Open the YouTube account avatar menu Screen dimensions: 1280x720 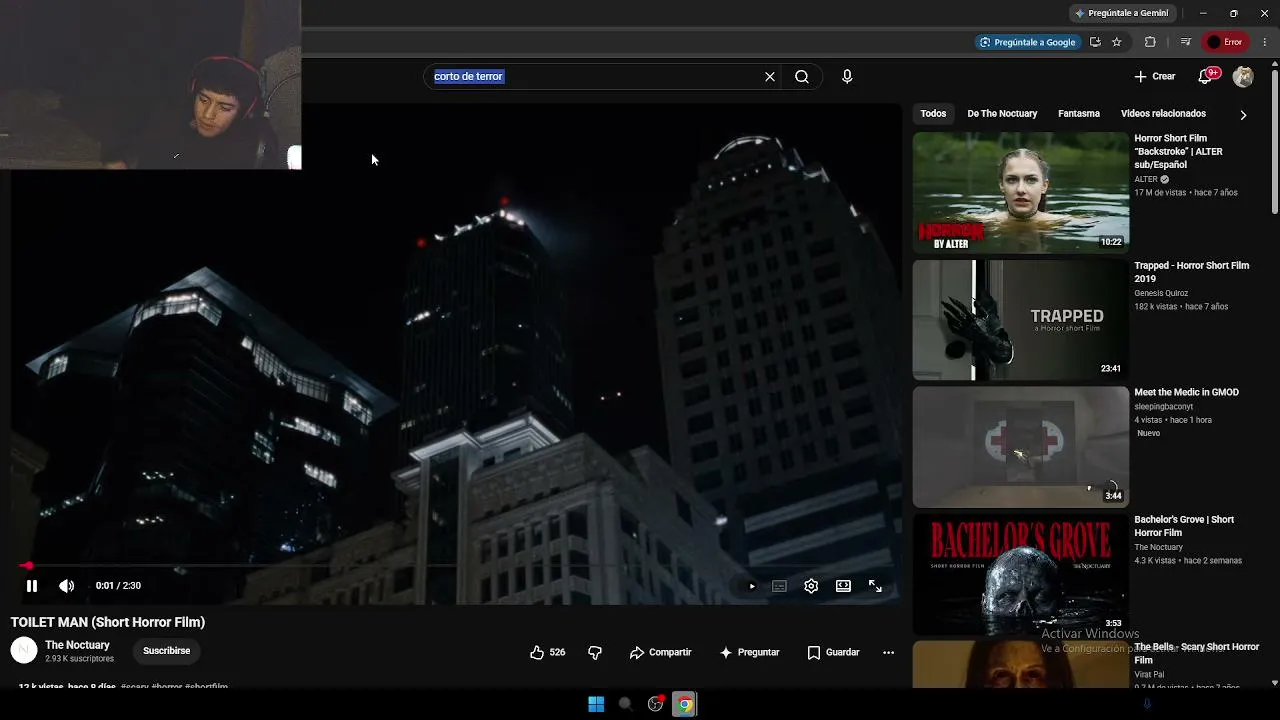point(1243,76)
